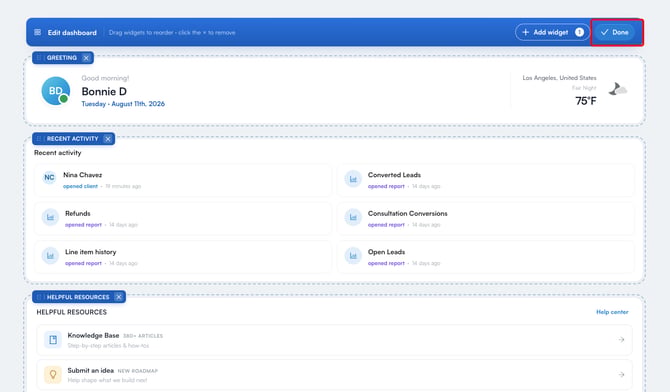Remove the Helpful Resources widget

pyautogui.click(x=119, y=297)
